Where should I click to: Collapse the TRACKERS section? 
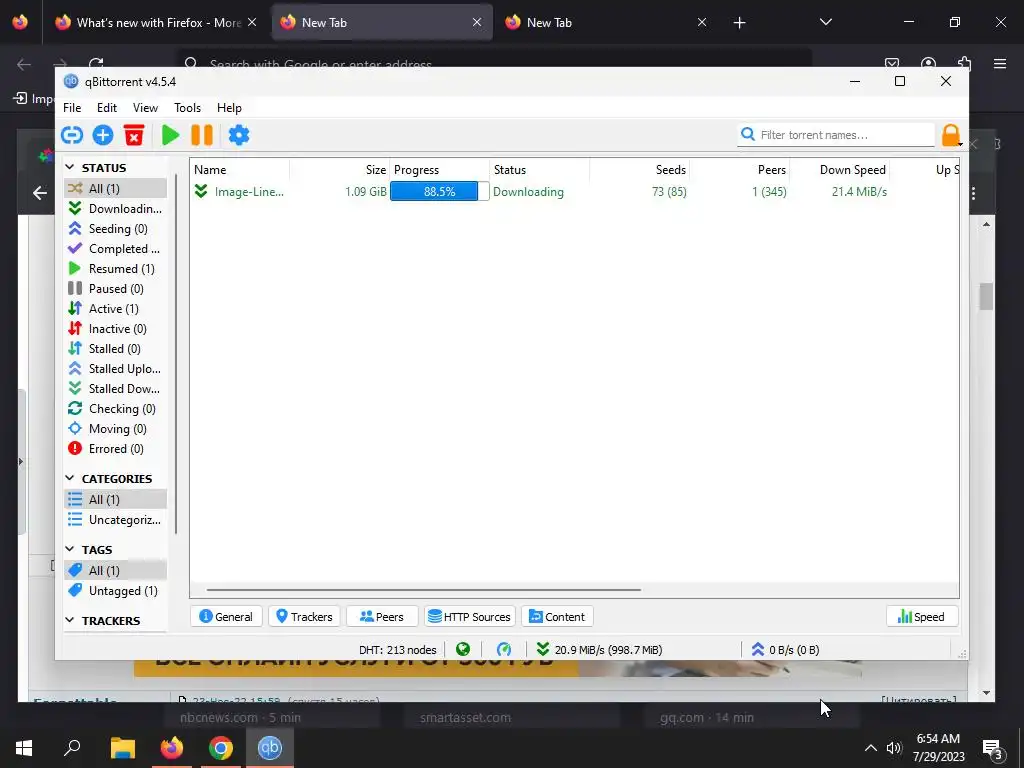[70, 620]
